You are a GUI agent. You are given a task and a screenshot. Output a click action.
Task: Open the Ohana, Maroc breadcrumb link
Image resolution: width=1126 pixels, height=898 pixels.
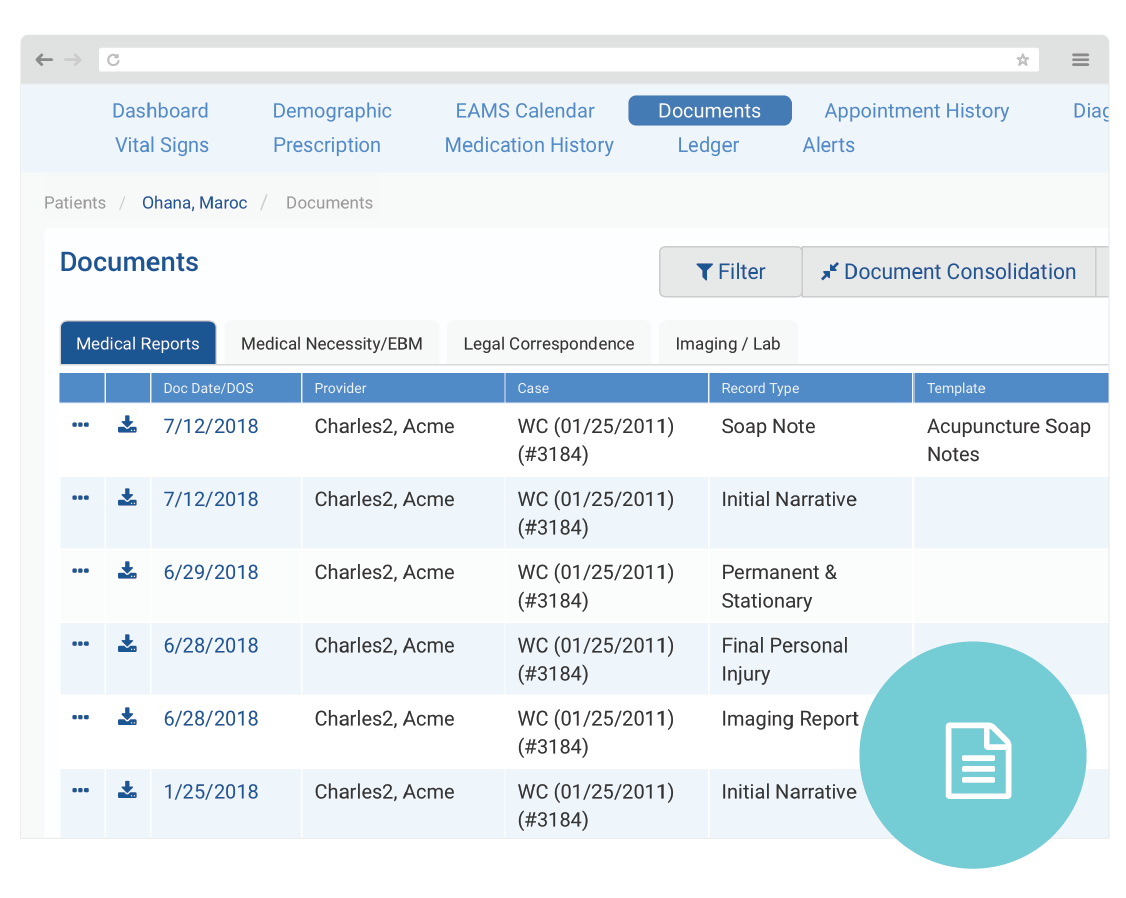click(x=195, y=202)
